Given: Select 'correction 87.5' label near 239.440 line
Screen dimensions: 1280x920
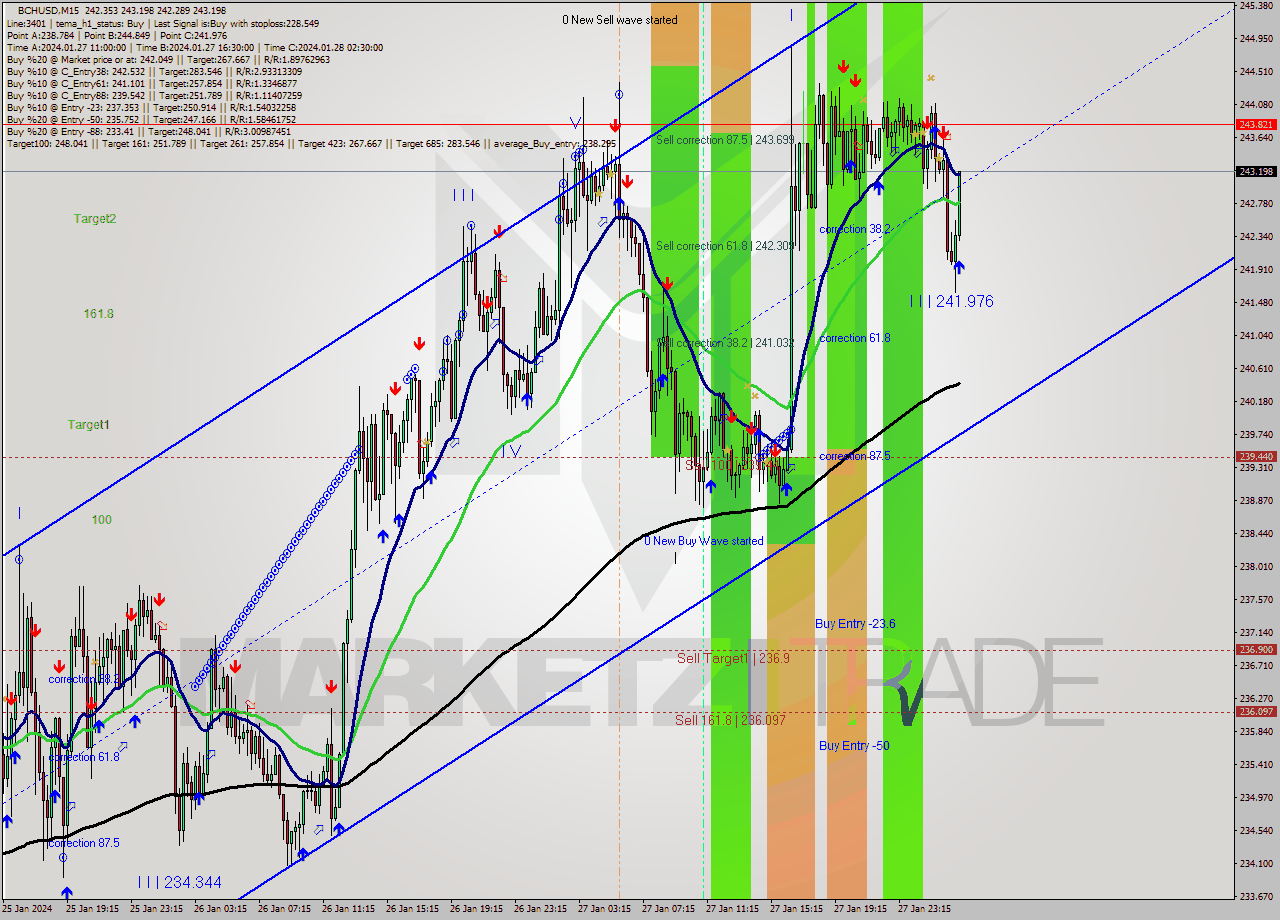Looking at the screenshot, I should (855, 456).
